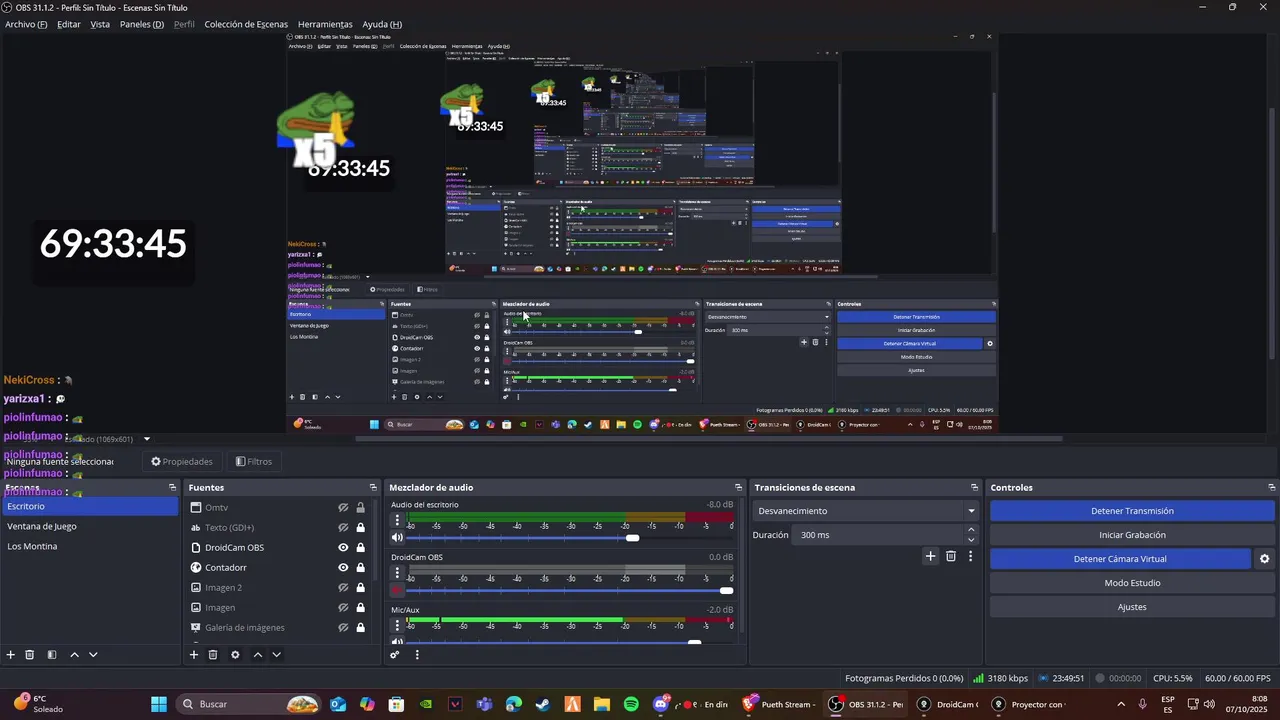Open options dots for Audio del escritorio
Screen dimensions: 1280x720
[x=397, y=521]
